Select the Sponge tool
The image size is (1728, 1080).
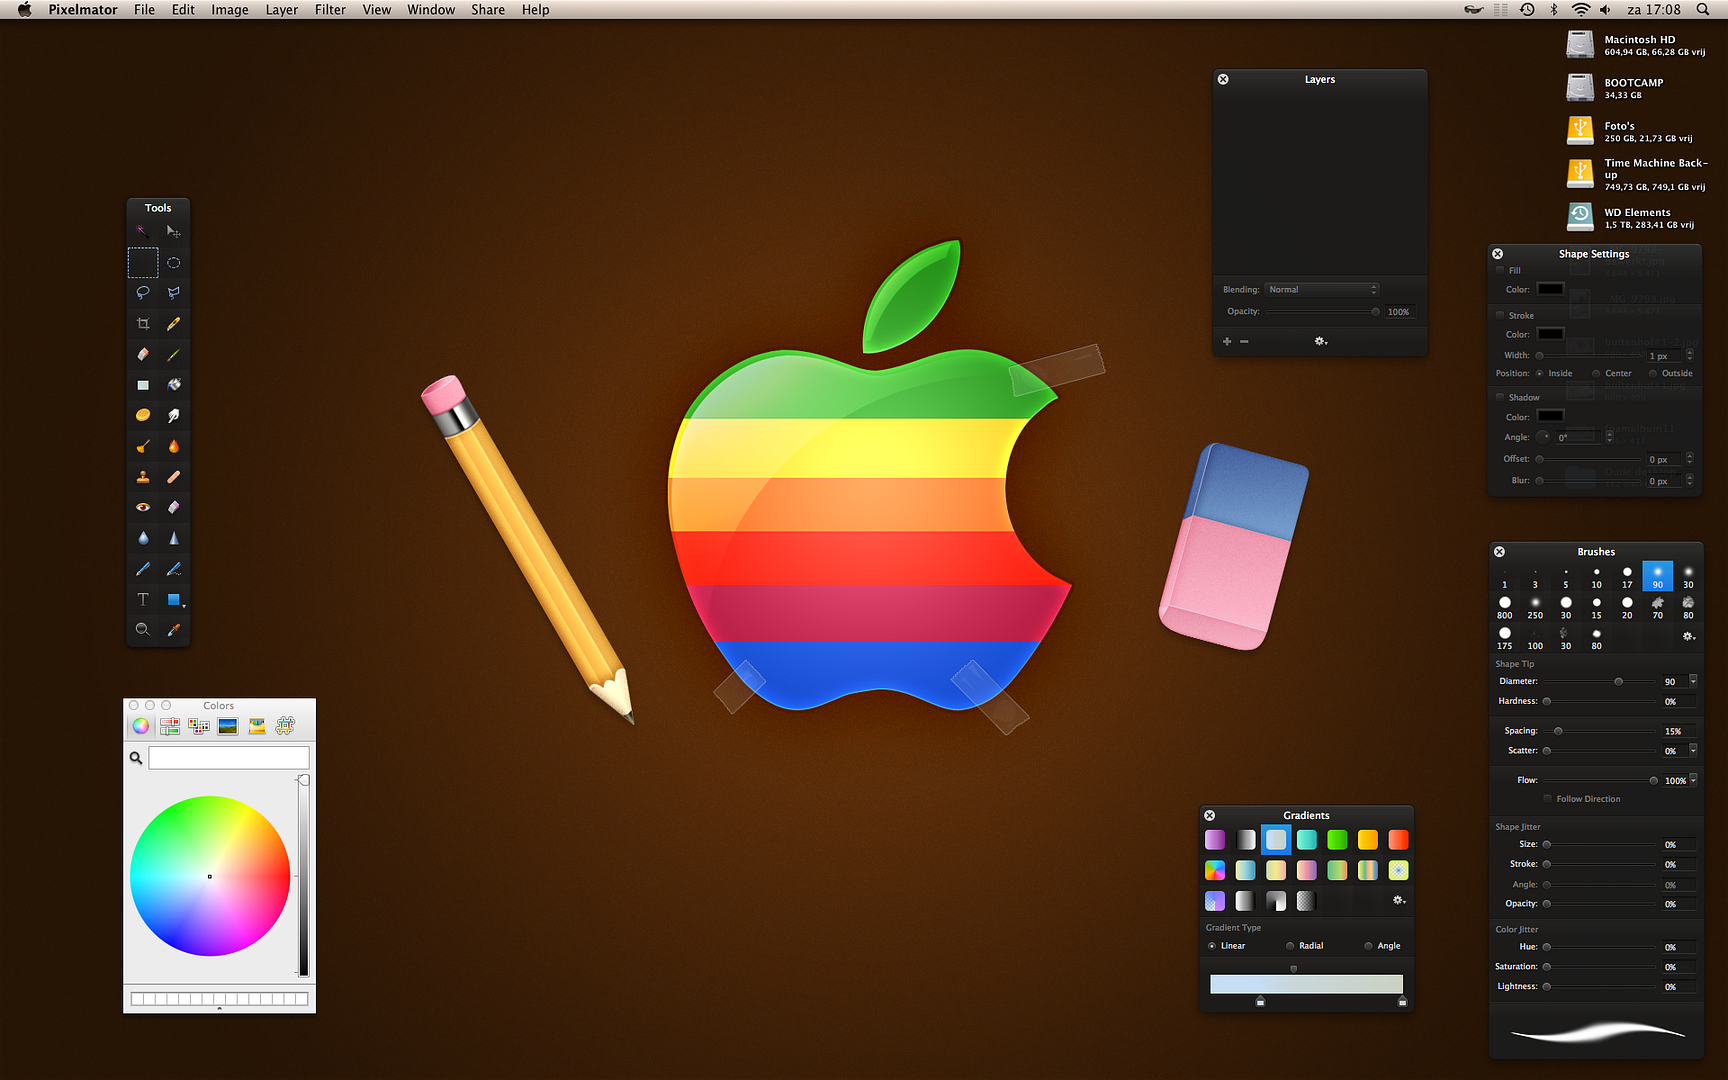pos(143,415)
